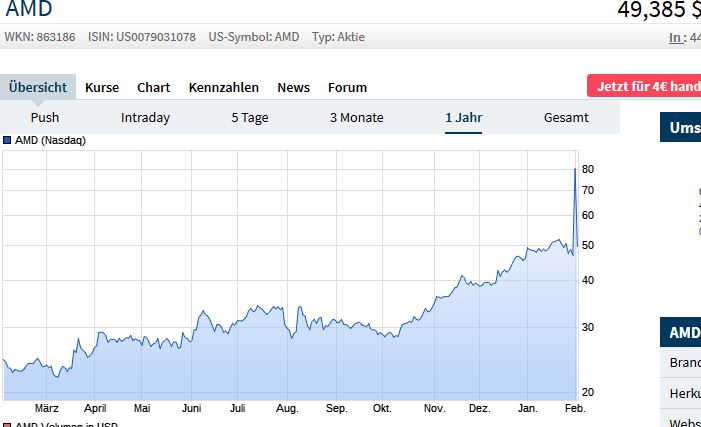Open the Forum tab
The width and height of the screenshot is (701, 427).
tap(347, 87)
